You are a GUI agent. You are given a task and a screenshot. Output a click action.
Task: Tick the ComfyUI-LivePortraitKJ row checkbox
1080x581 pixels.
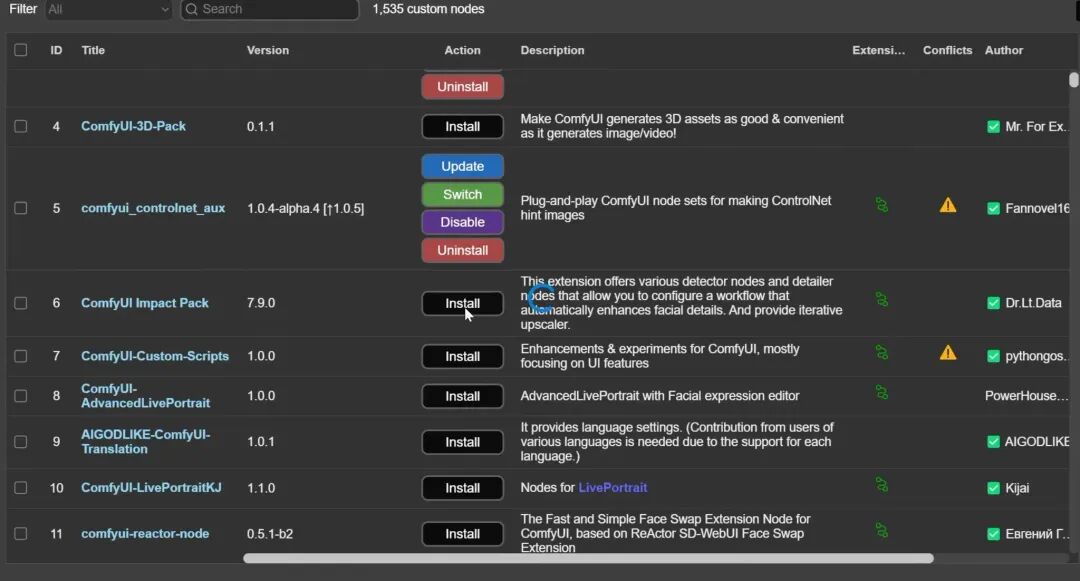tap(21, 487)
